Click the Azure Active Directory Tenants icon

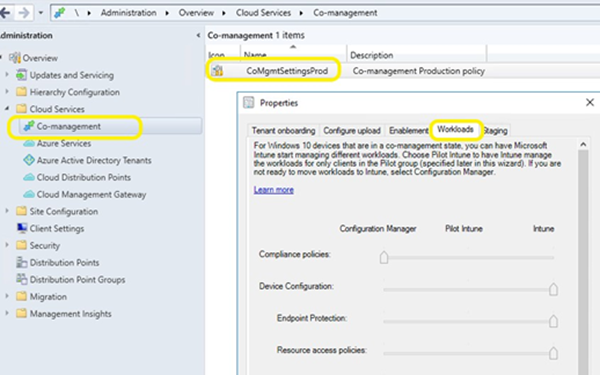click(x=29, y=160)
